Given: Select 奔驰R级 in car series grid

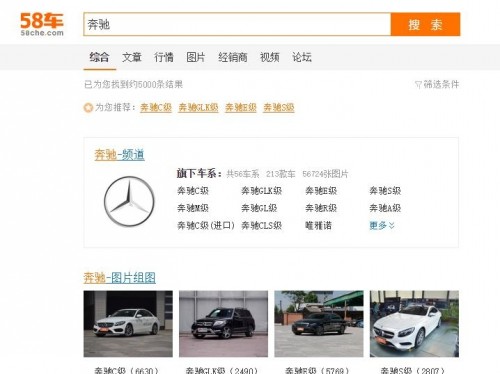Looking at the screenshot, I should click(x=321, y=208).
